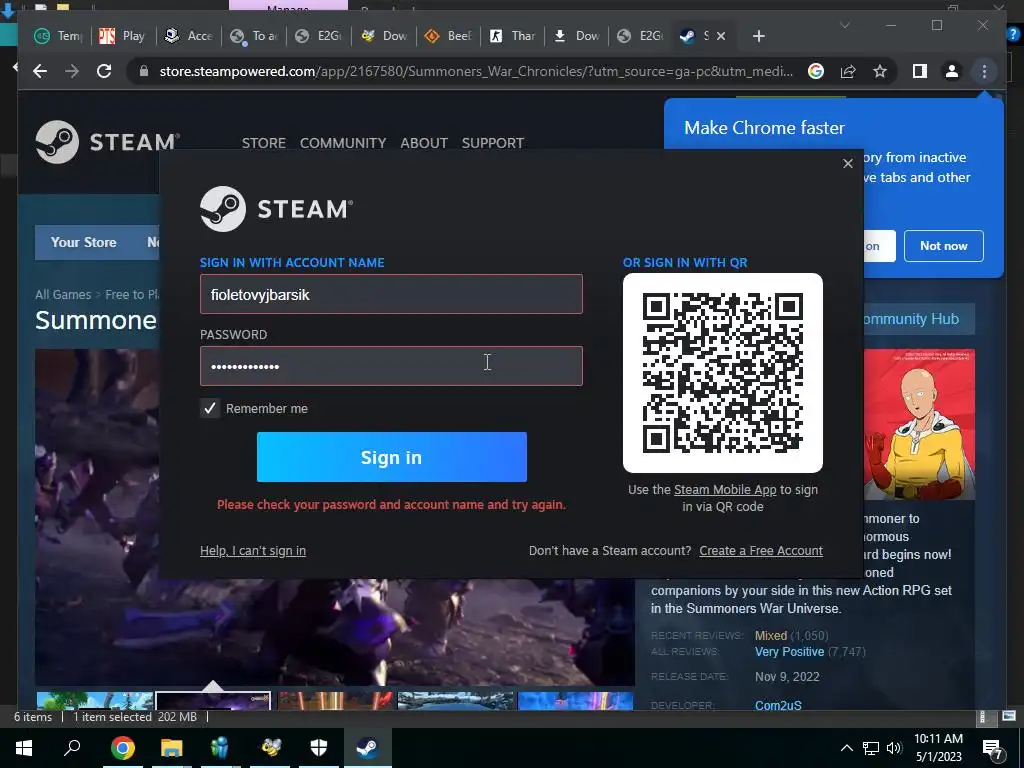Open Windows Security shield taskbar icon
Screen dimensions: 1024x768
[x=319, y=748]
